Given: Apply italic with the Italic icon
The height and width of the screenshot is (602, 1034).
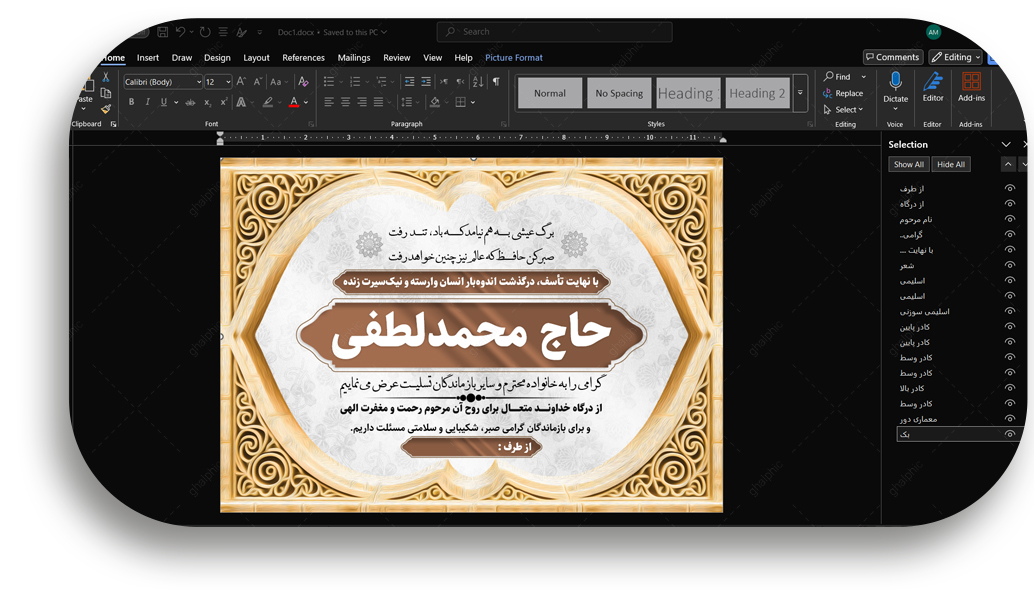Looking at the screenshot, I should (147, 102).
